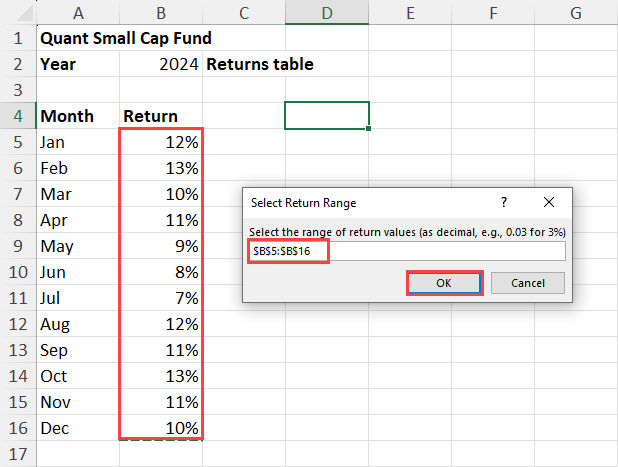
Task: Click the Jul cell
Action: coord(78,298)
